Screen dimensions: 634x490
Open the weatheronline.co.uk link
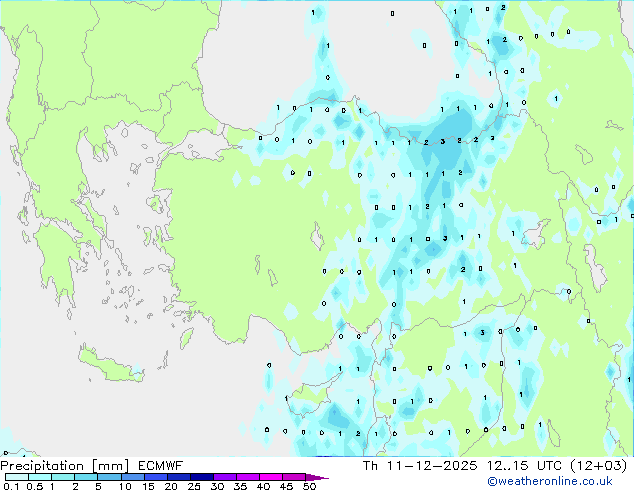(550, 481)
